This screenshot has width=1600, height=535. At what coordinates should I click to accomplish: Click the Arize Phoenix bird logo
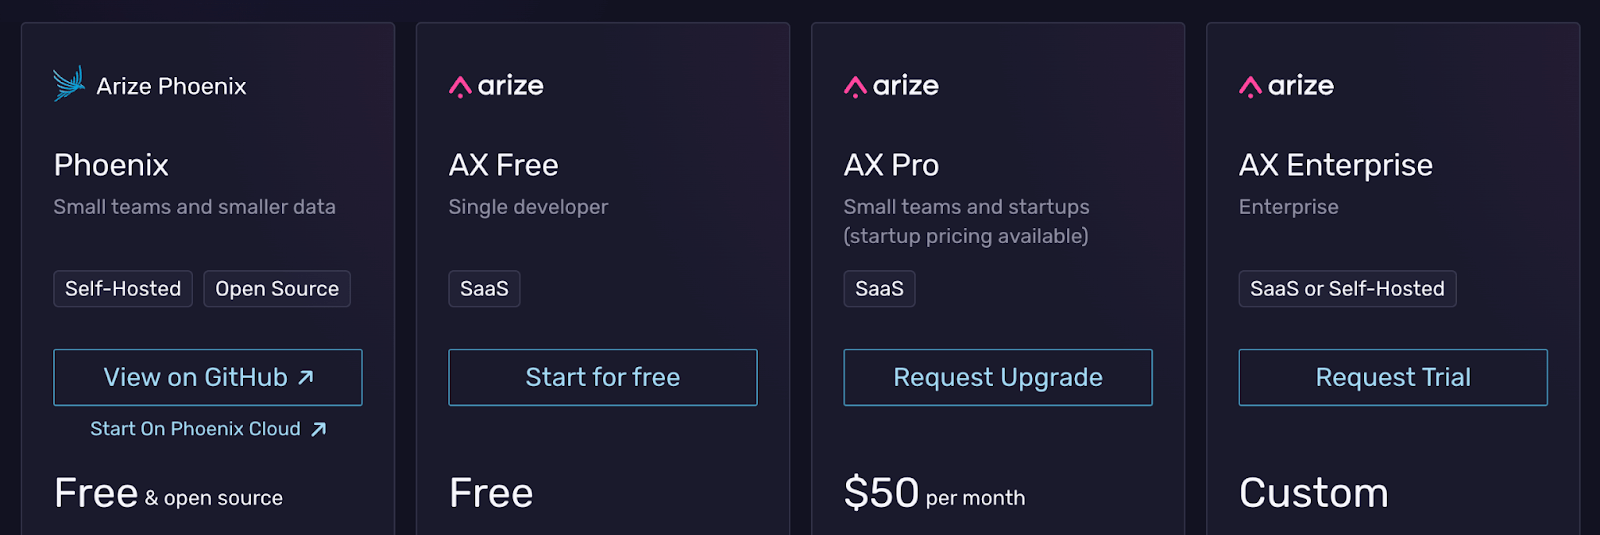pos(69,84)
